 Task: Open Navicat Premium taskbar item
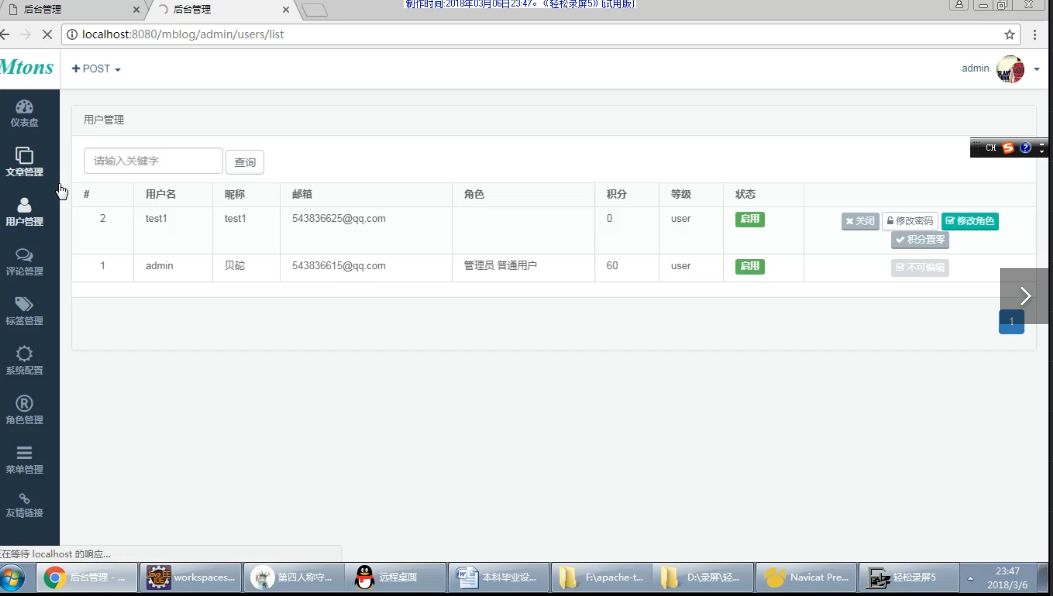point(806,577)
